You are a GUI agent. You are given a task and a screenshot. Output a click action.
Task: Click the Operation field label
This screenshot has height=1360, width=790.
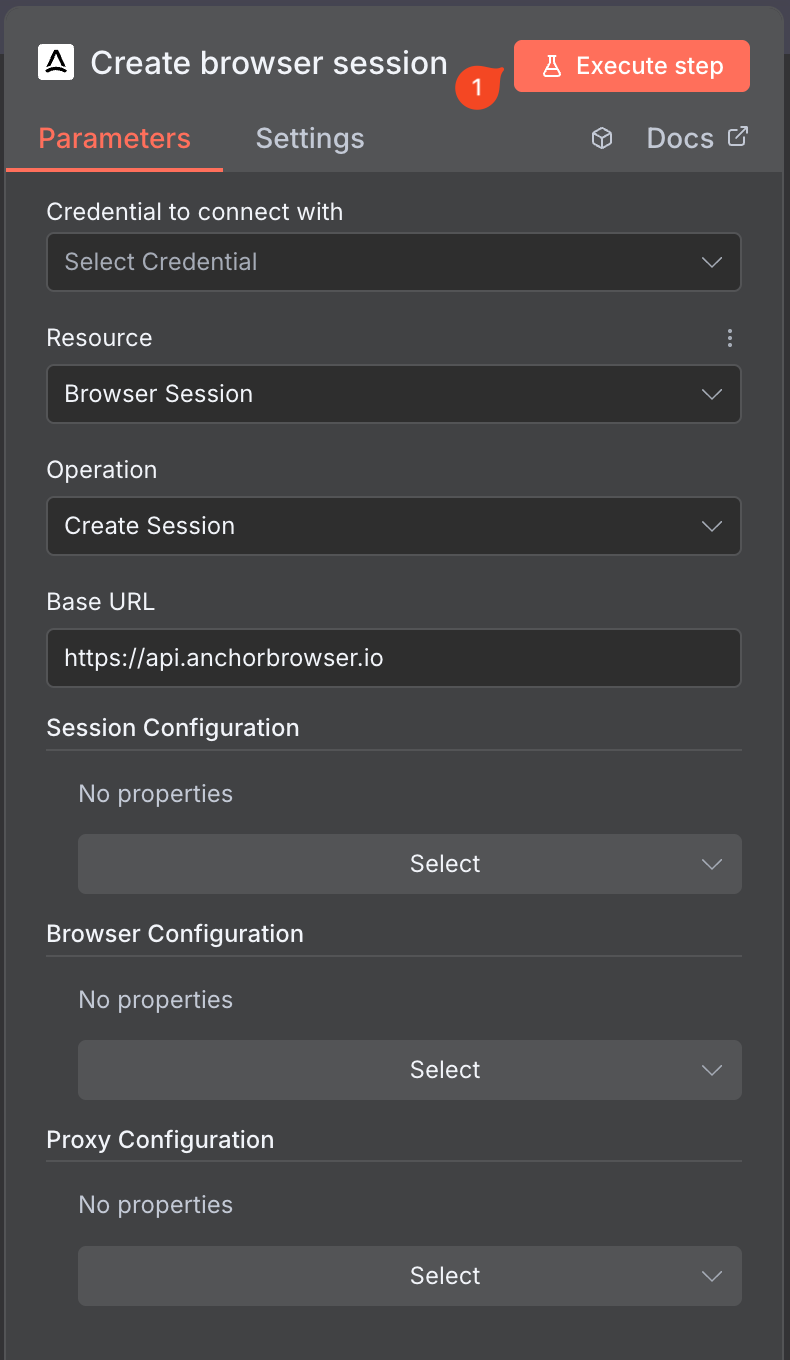point(102,470)
